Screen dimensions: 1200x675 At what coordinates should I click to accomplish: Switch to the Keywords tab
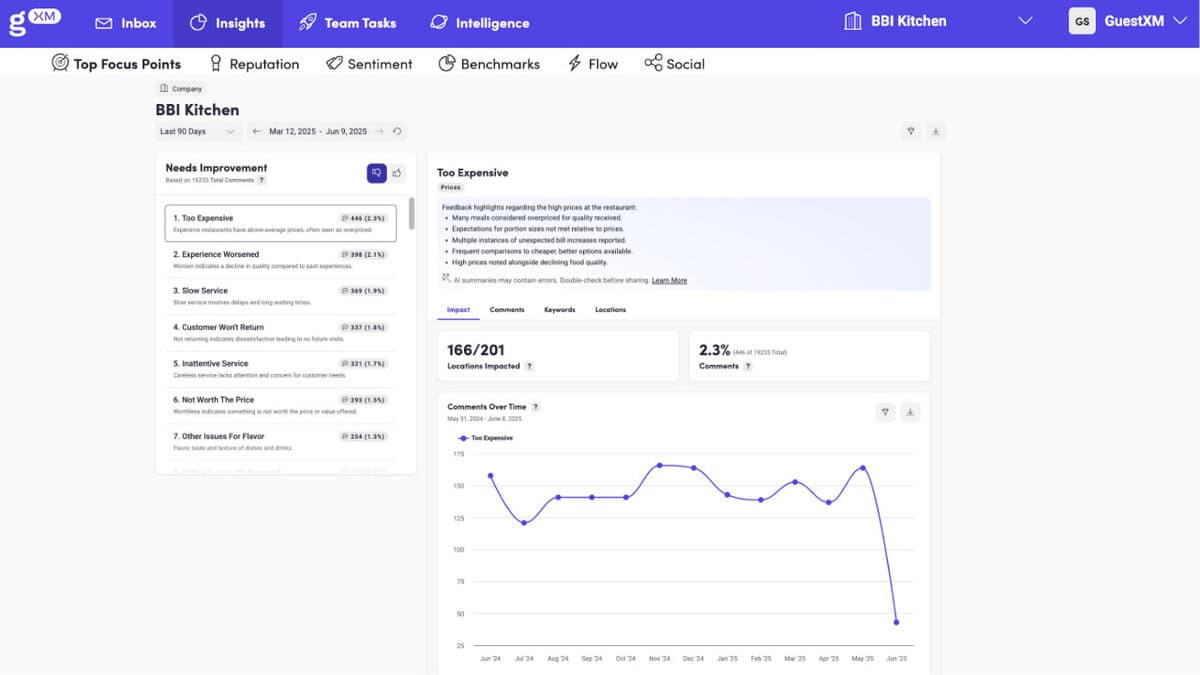pos(560,310)
